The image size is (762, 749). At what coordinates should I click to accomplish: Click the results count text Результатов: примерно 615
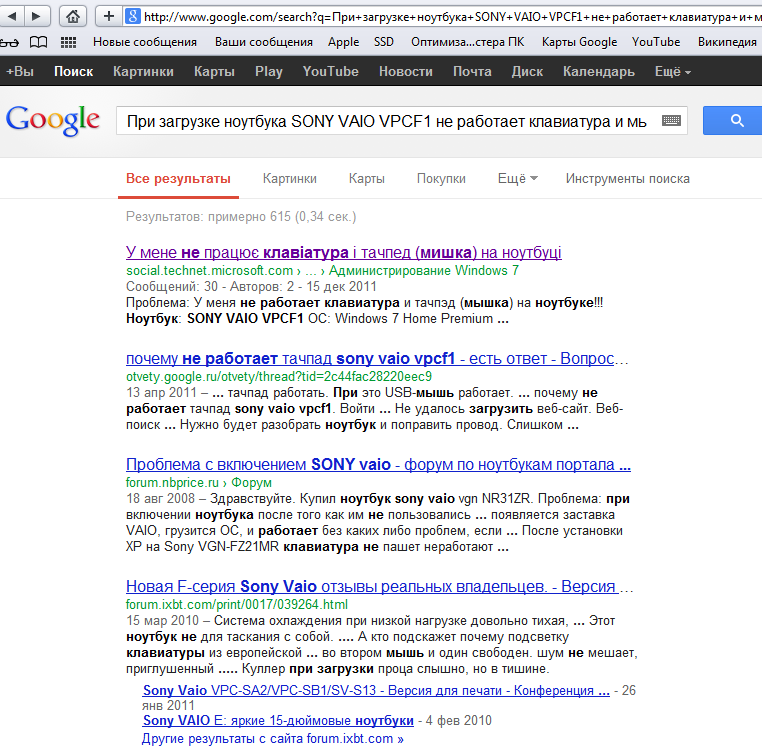point(241,217)
